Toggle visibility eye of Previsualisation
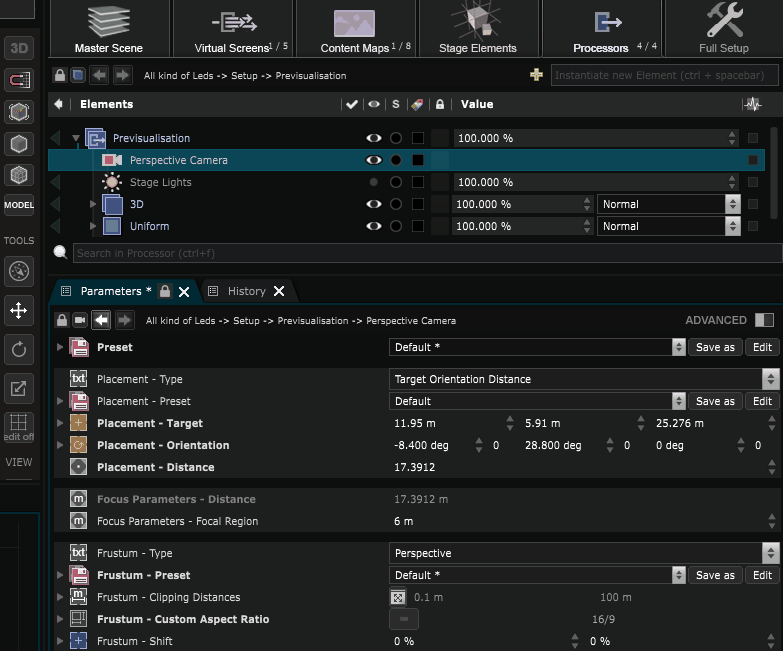 pos(374,138)
